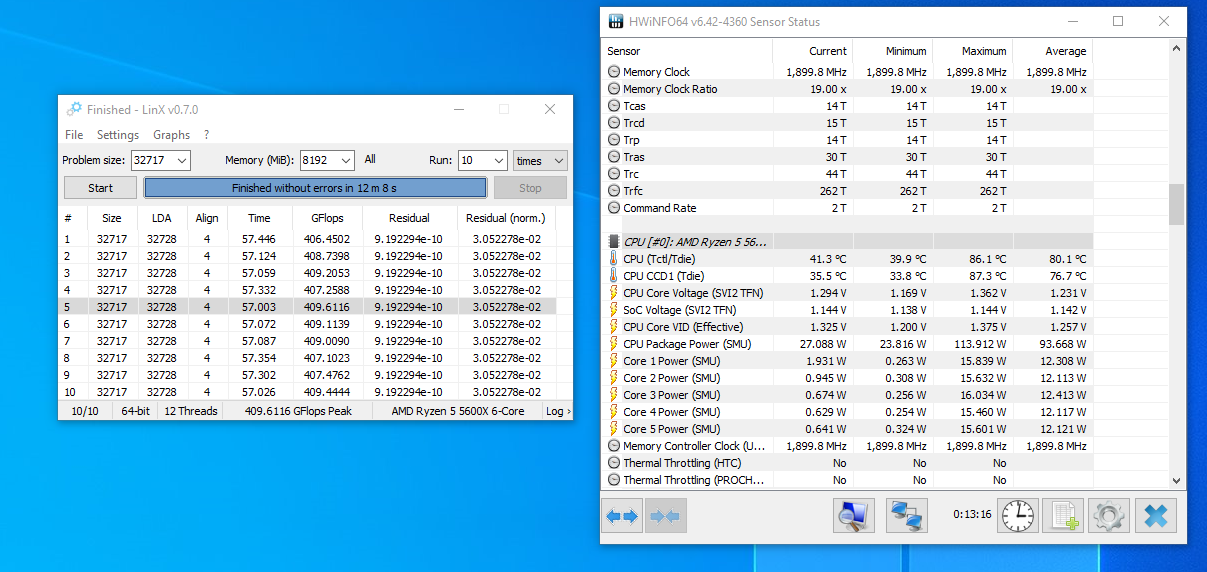
Task: Click the Start button in LinX
Action: pyautogui.click(x=101, y=188)
